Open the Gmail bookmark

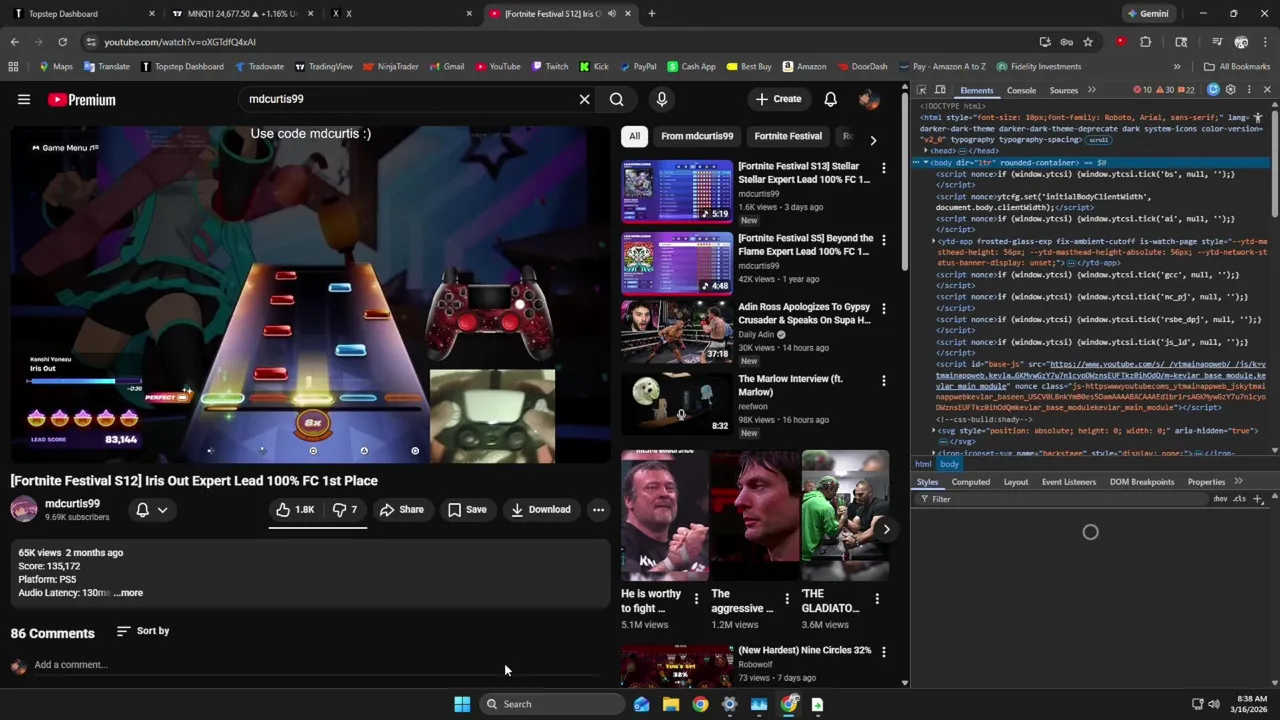pos(446,66)
